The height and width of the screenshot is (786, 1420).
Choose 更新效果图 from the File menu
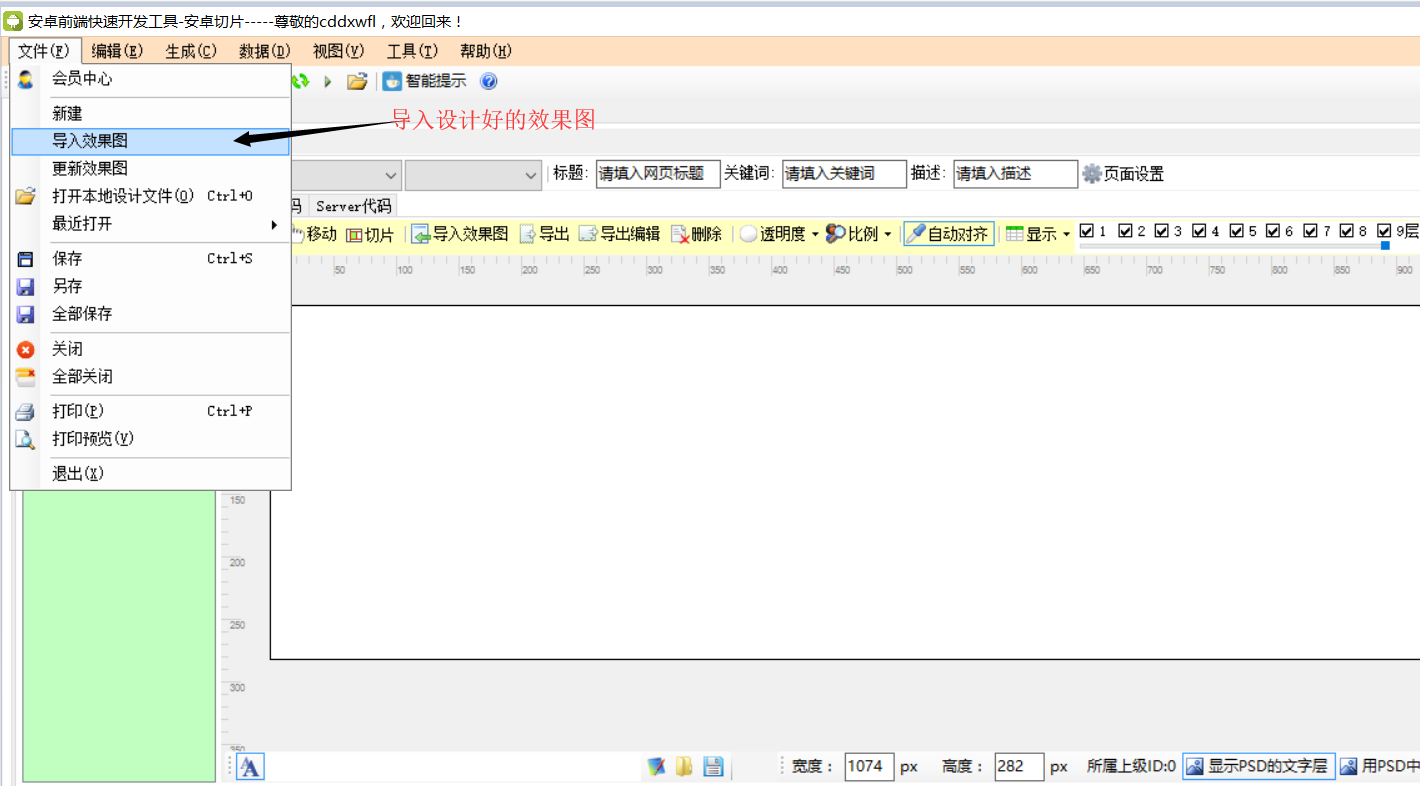point(150,168)
